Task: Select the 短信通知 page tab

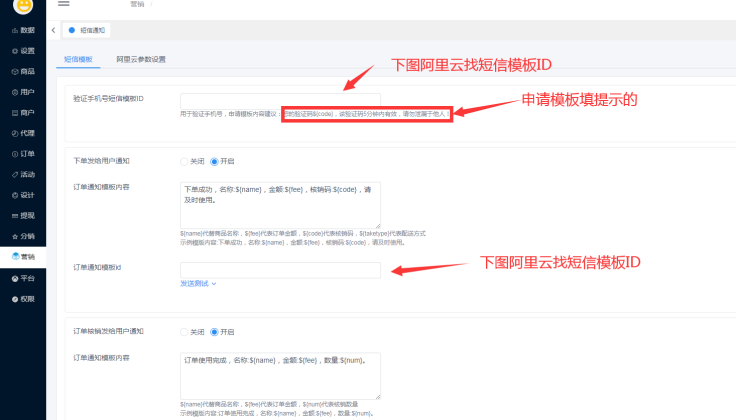Action: [87, 30]
